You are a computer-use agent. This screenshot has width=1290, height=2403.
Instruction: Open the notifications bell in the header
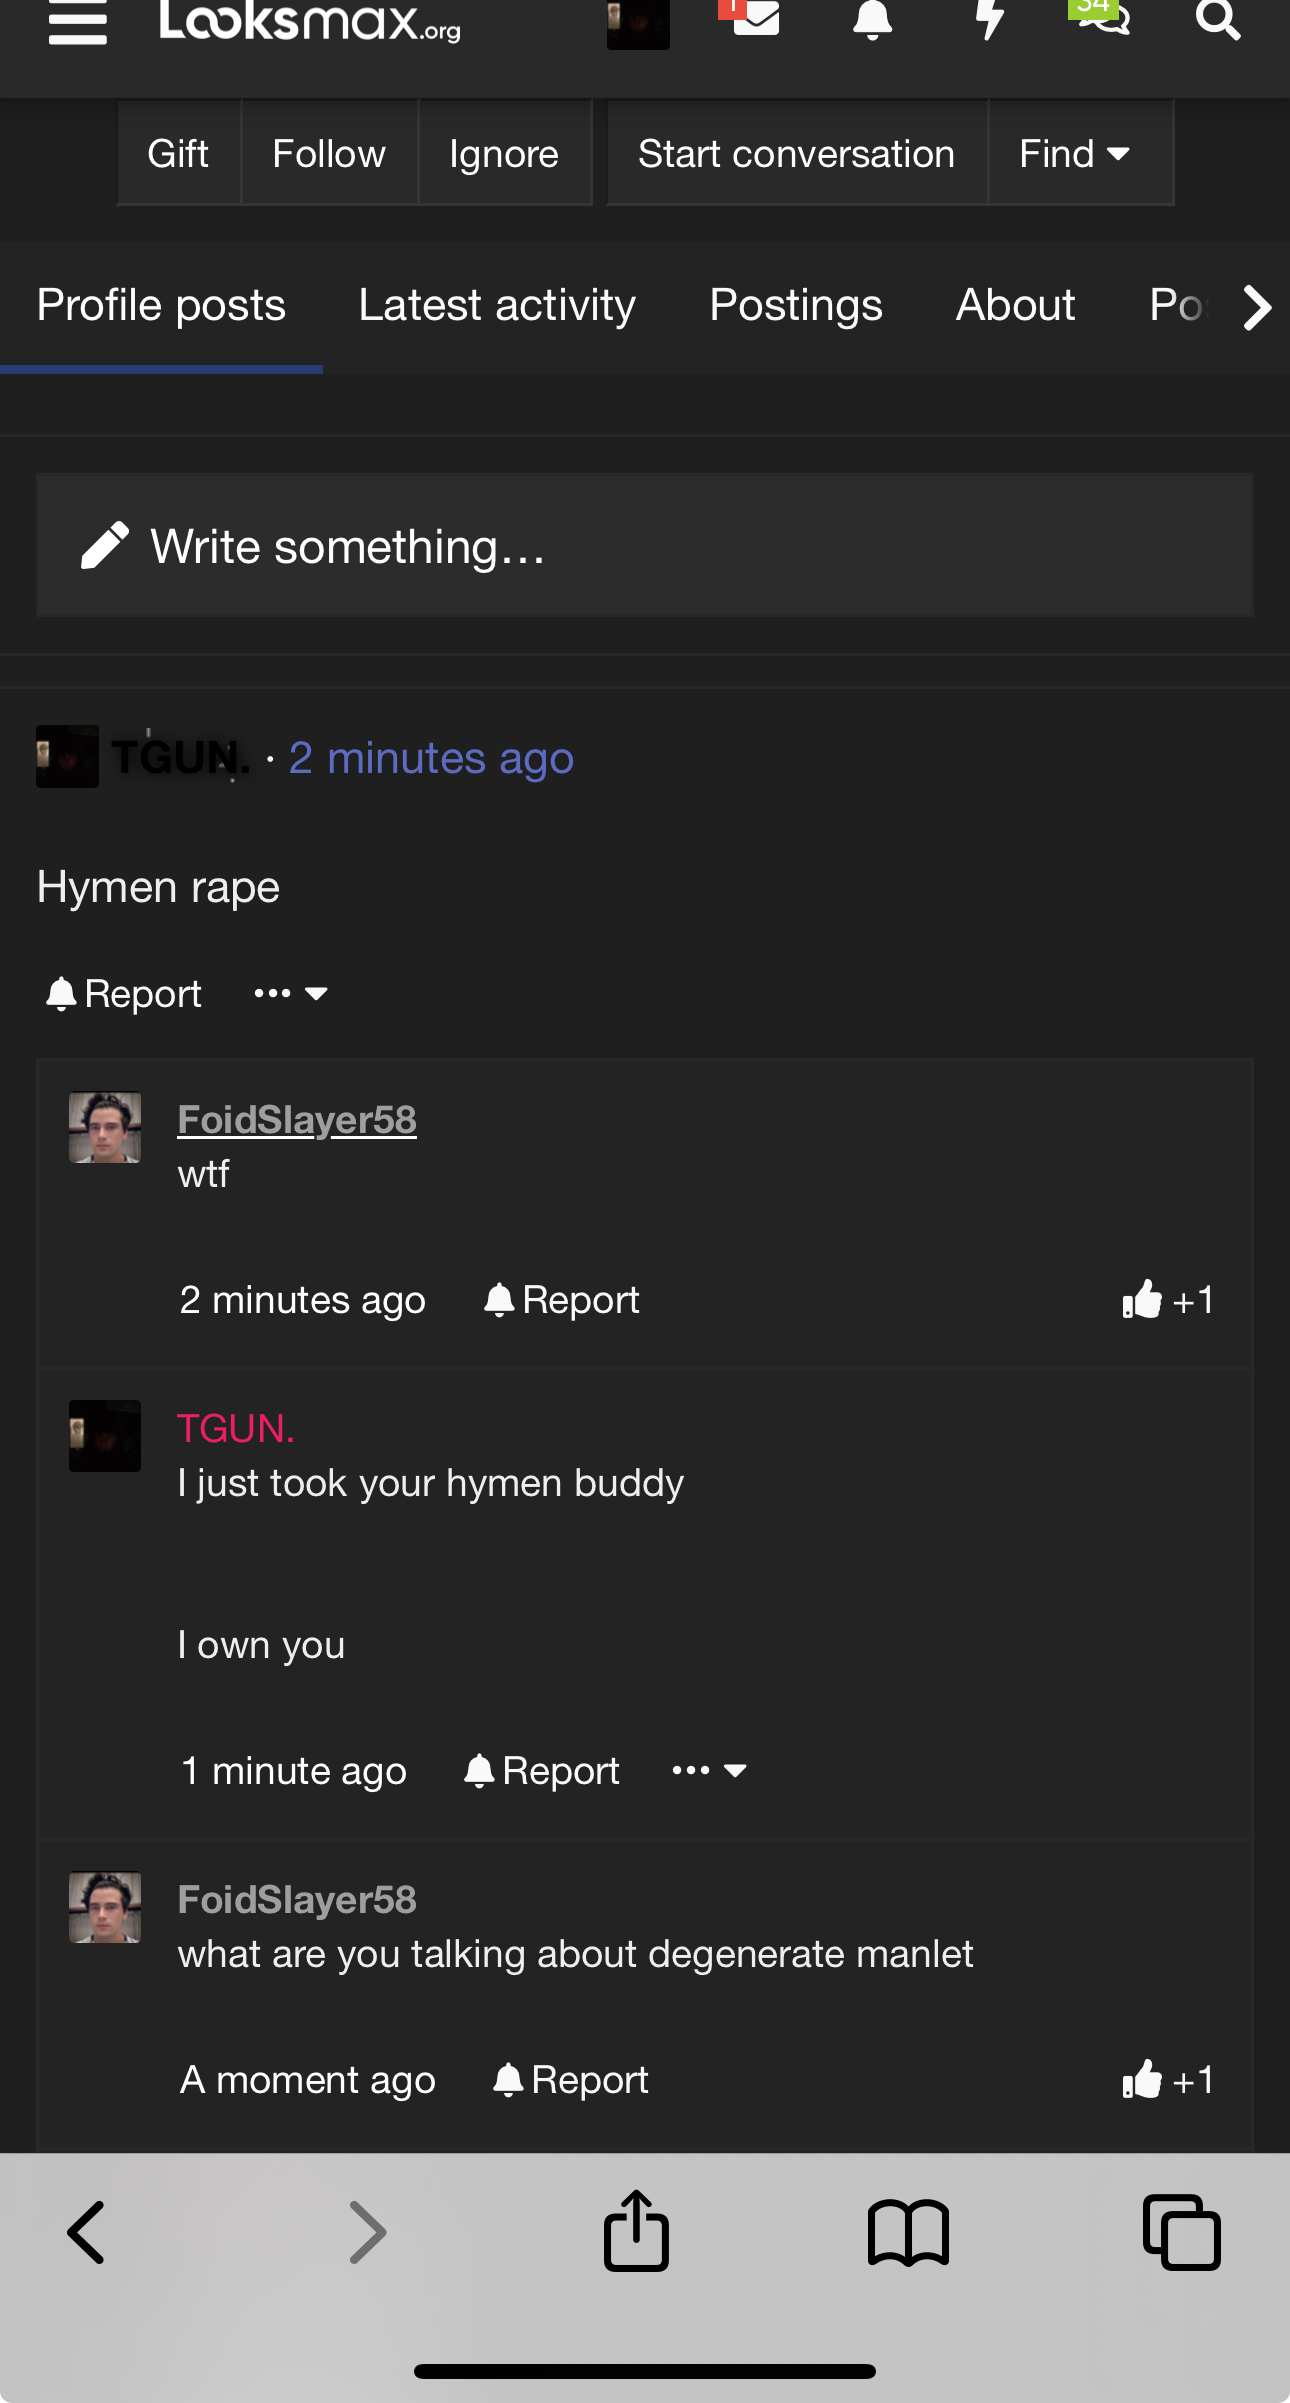pyautogui.click(x=872, y=20)
